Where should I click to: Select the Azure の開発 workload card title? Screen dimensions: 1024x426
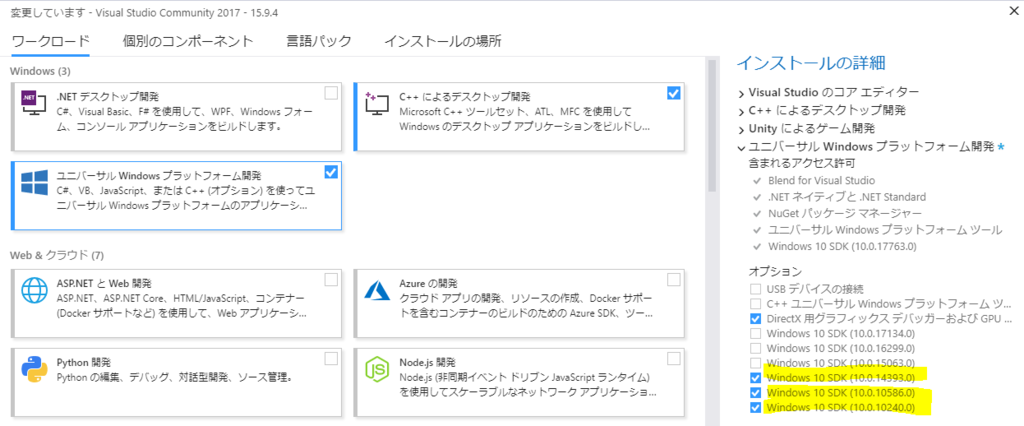tap(428, 284)
